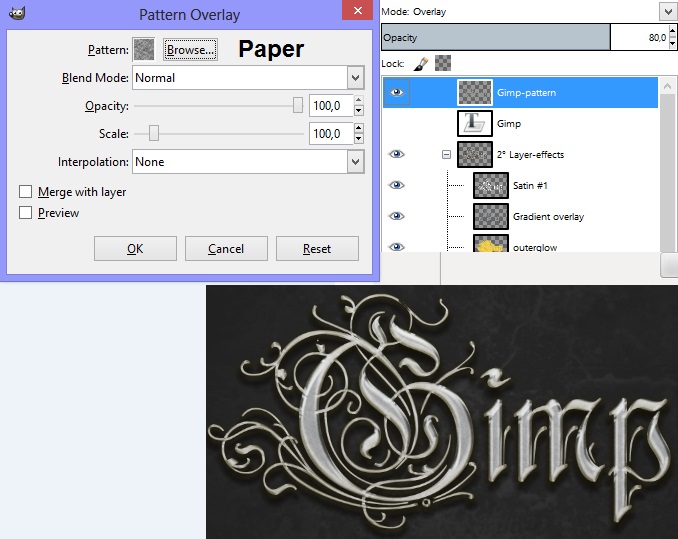Toggle lock pixels paintbrush icon
Screen dimensions: 678x539
(419, 64)
